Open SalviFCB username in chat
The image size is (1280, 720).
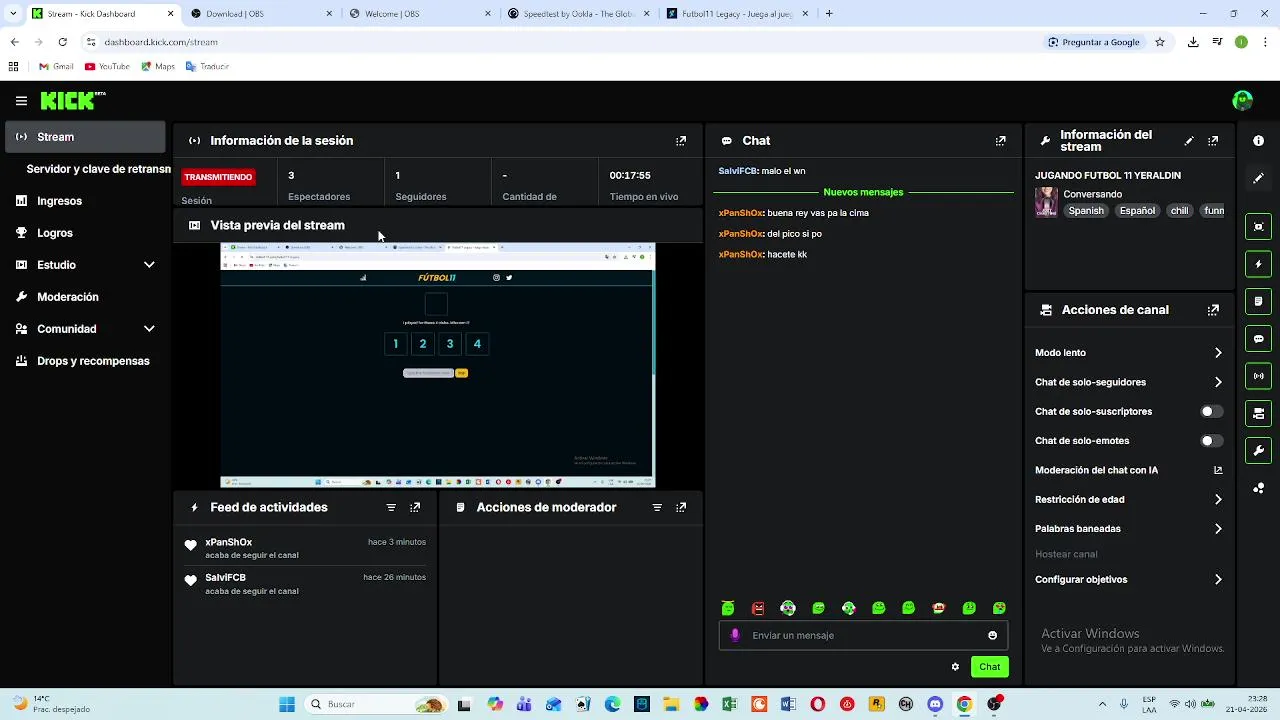pyautogui.click(x=737, y=171)
